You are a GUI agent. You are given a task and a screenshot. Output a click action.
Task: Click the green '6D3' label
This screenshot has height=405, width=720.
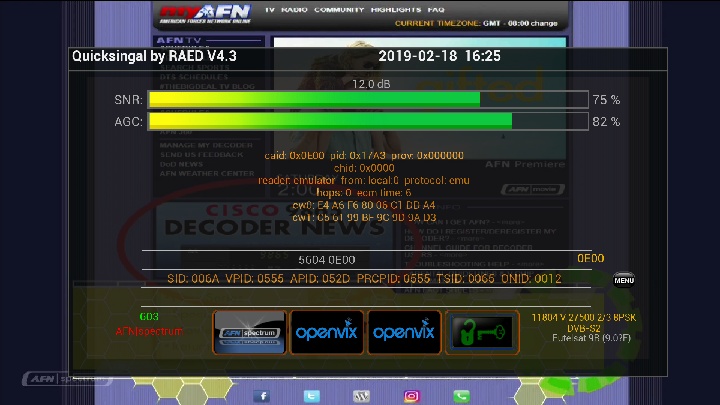coord(149,317)
